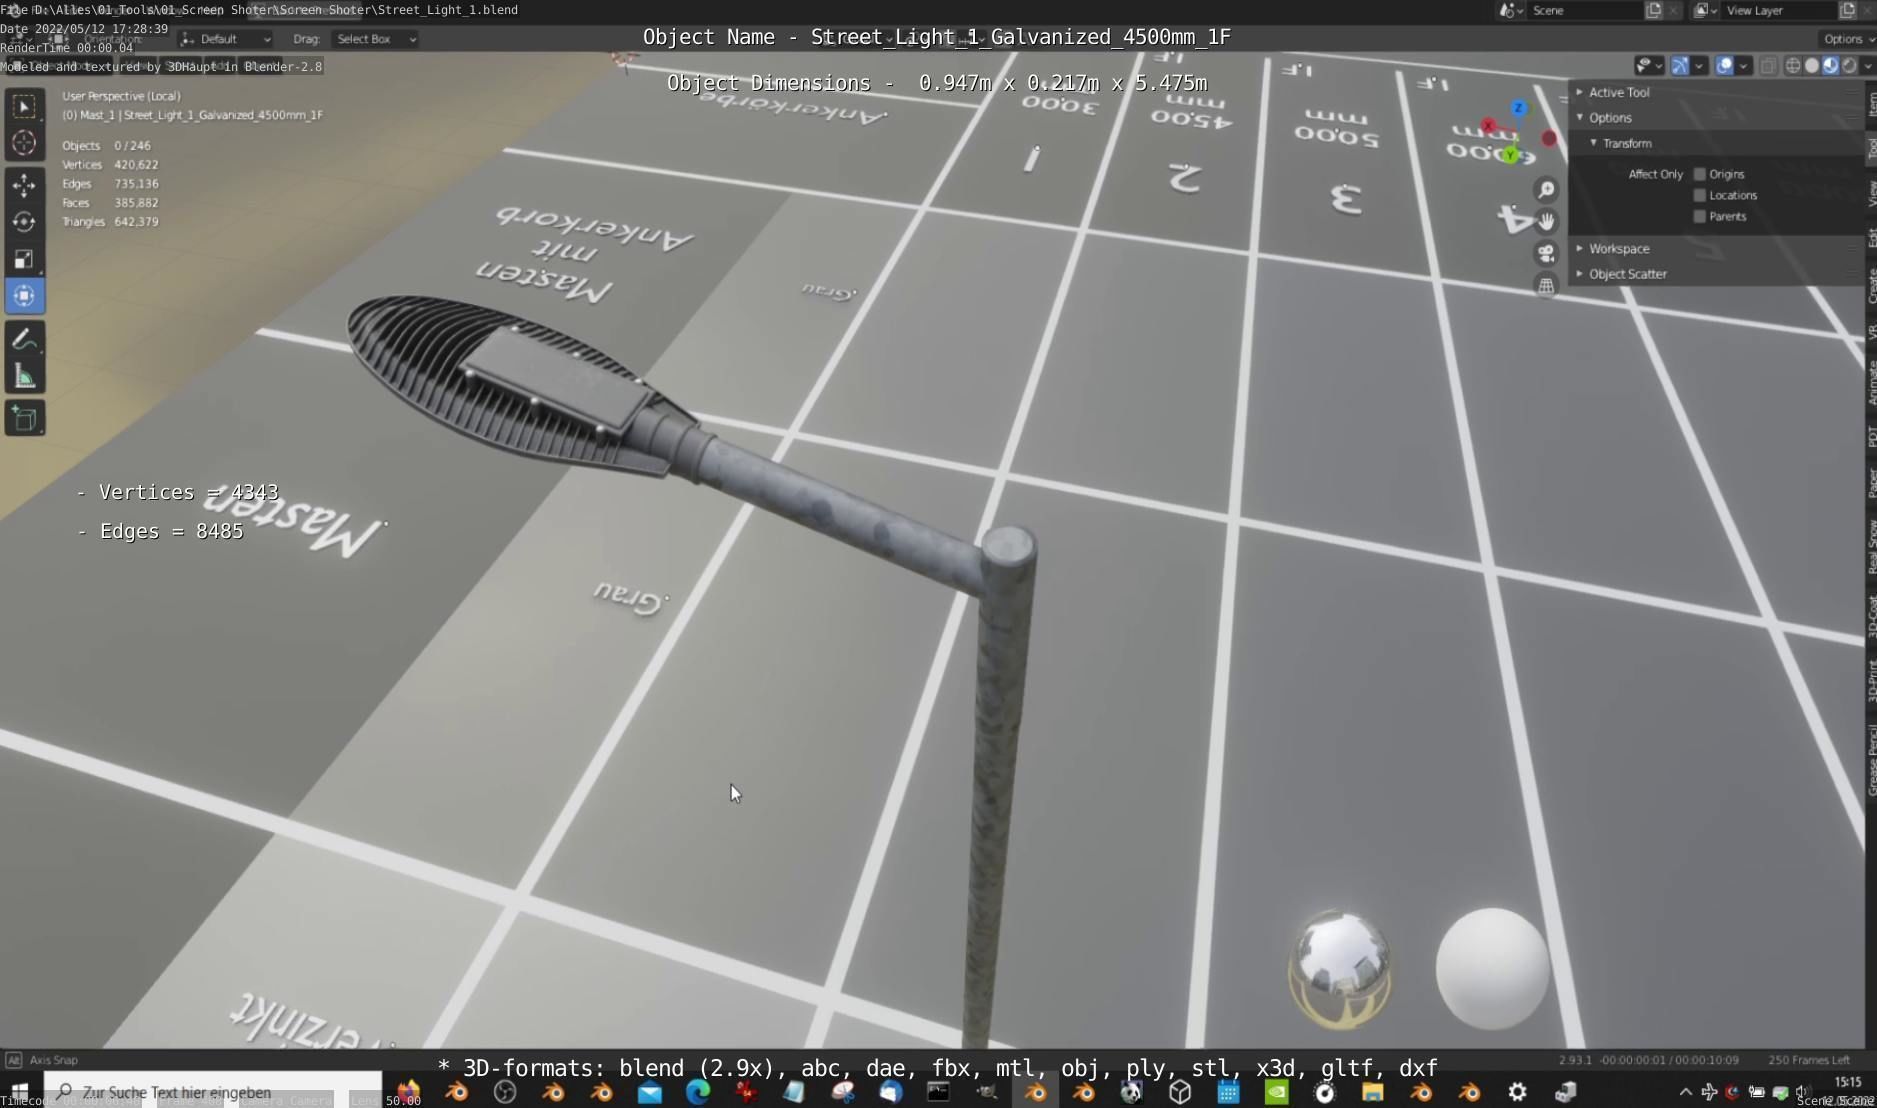
Task: Select the Annotate tool
Action: (24, 340)
